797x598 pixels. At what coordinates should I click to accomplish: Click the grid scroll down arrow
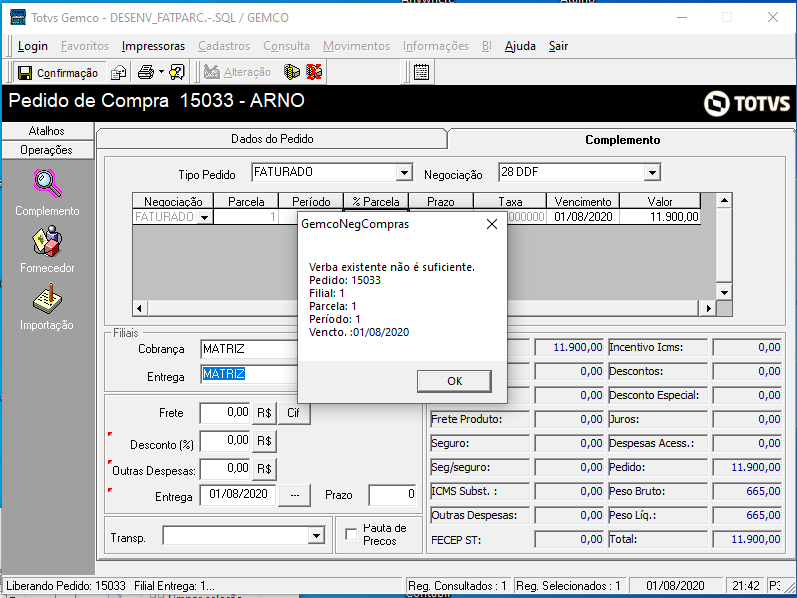point(724,292)
